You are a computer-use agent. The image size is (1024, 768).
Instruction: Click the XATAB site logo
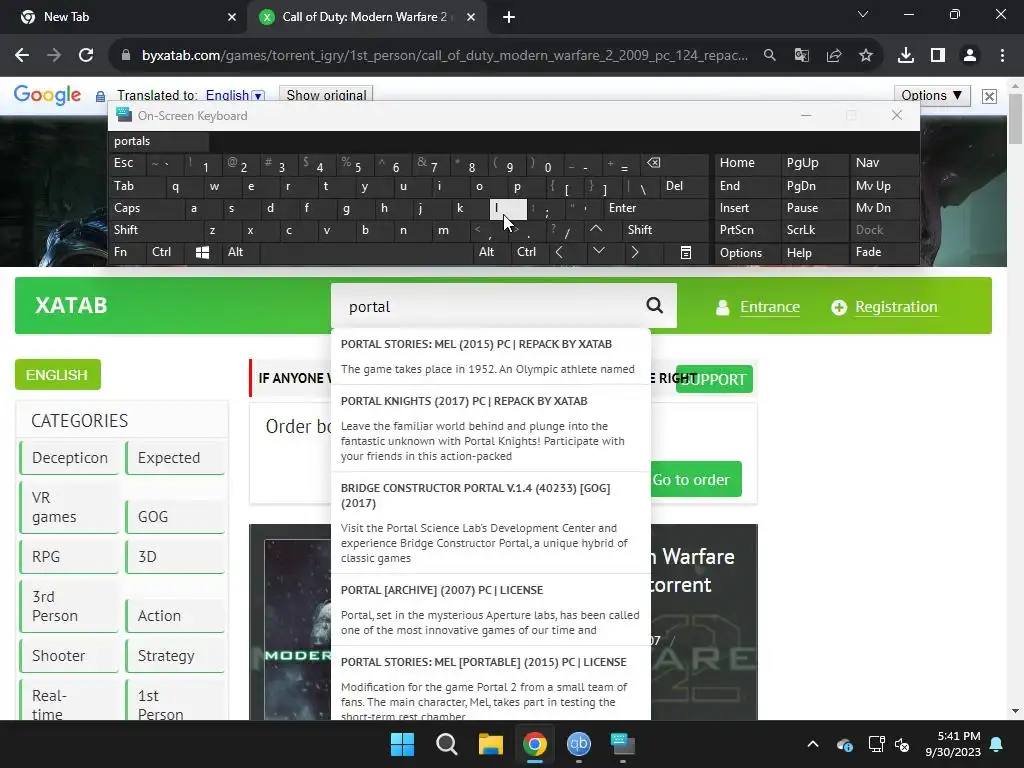tap(71, 306)
